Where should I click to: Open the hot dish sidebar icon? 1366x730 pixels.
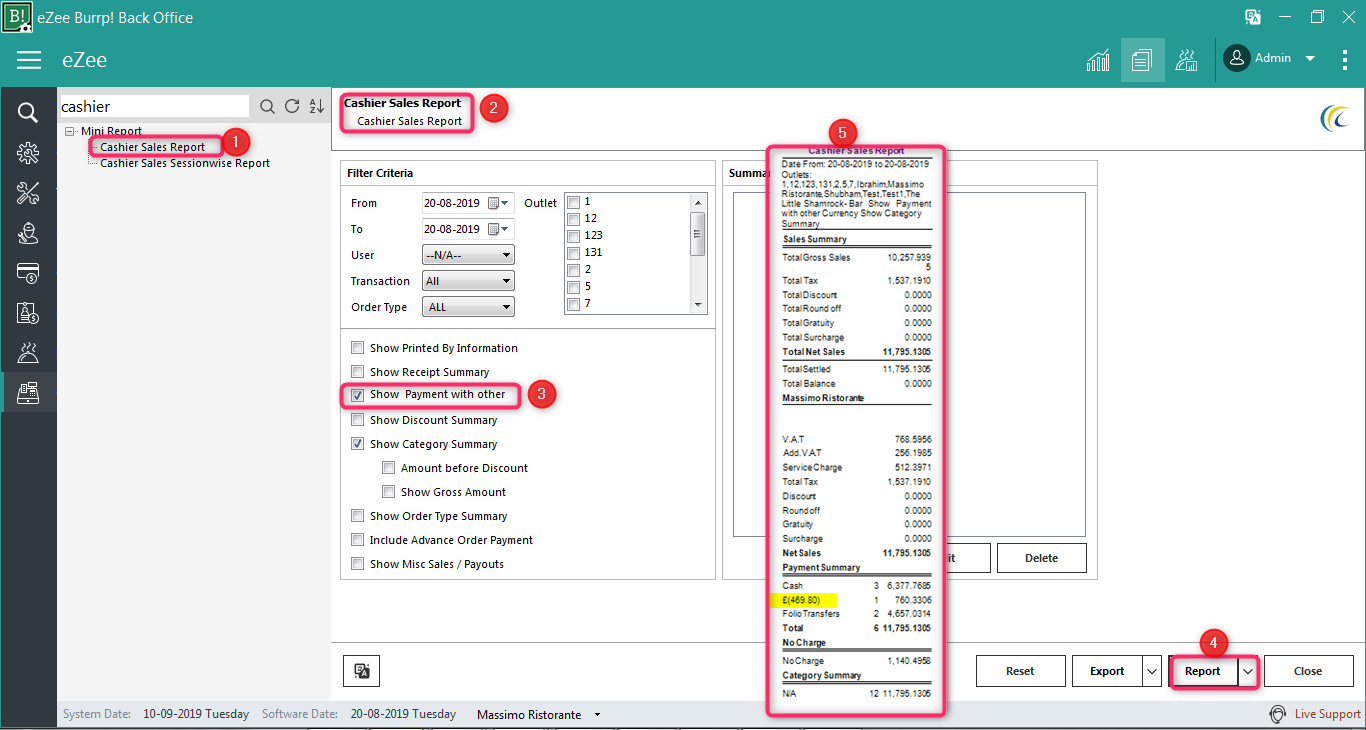(x=28, y=352)
